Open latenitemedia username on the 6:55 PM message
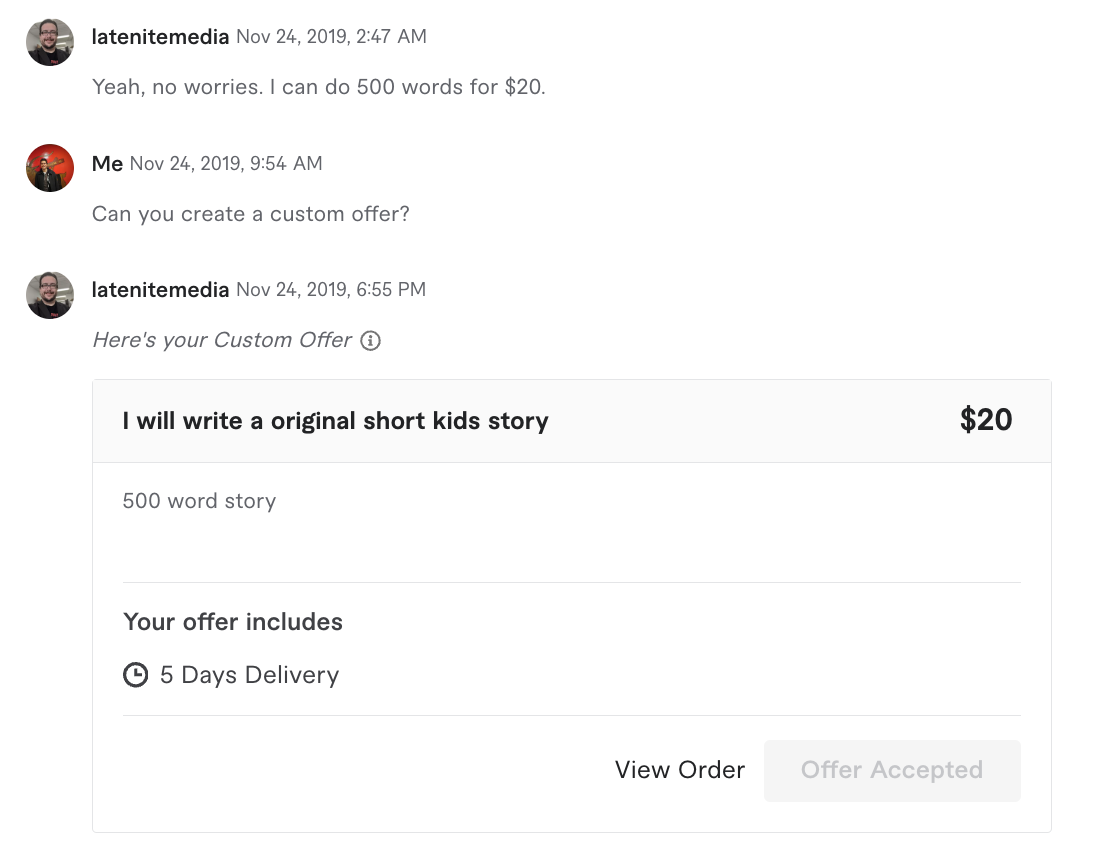 [x=160, y=290]
